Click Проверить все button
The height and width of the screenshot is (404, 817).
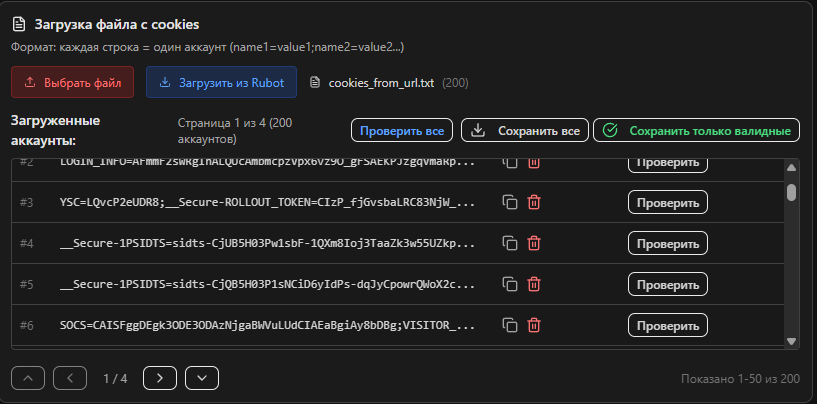[x=401, y=131]
